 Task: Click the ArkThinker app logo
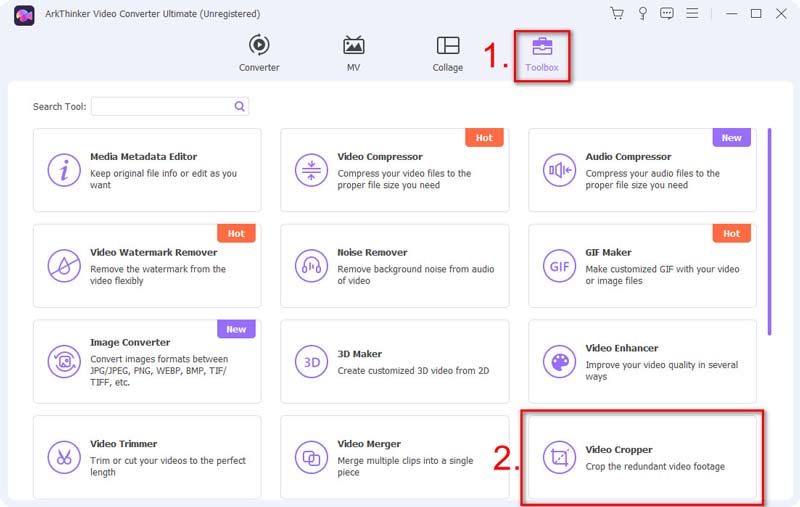pos(24,15)
